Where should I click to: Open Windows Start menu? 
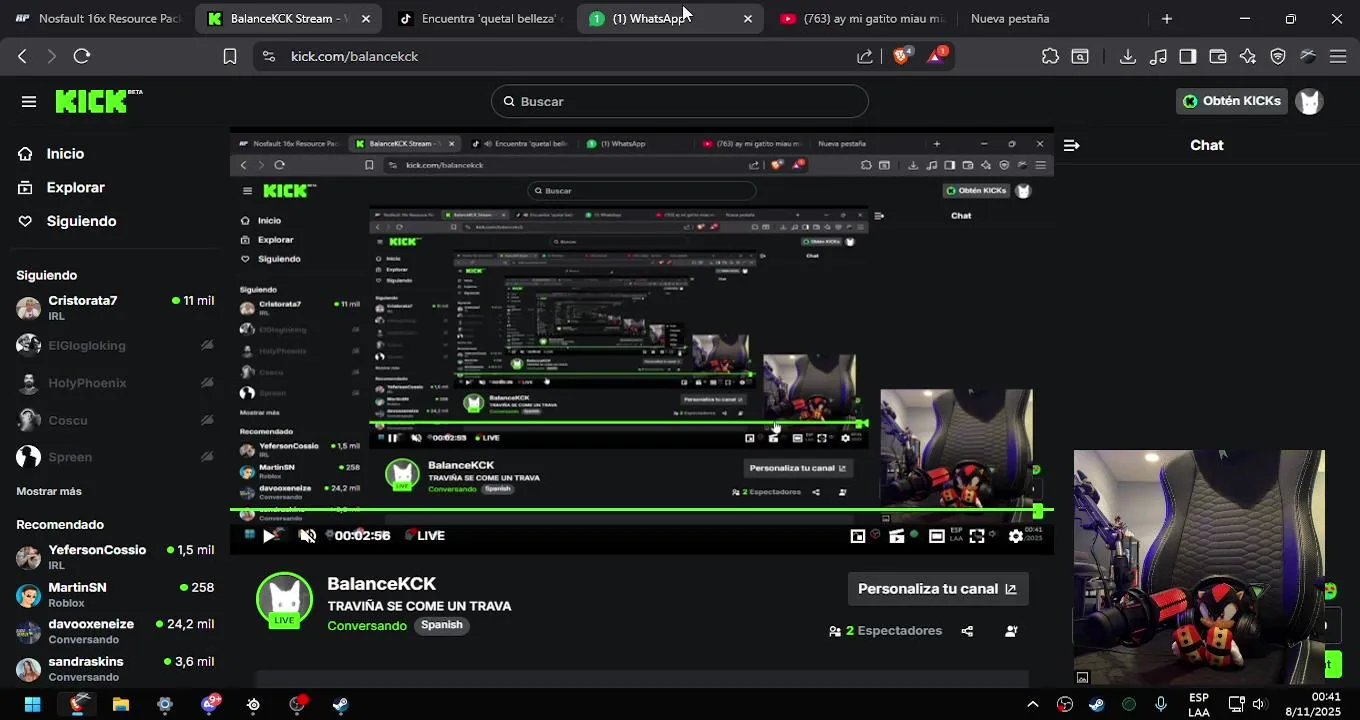click(x=32, y=704)
